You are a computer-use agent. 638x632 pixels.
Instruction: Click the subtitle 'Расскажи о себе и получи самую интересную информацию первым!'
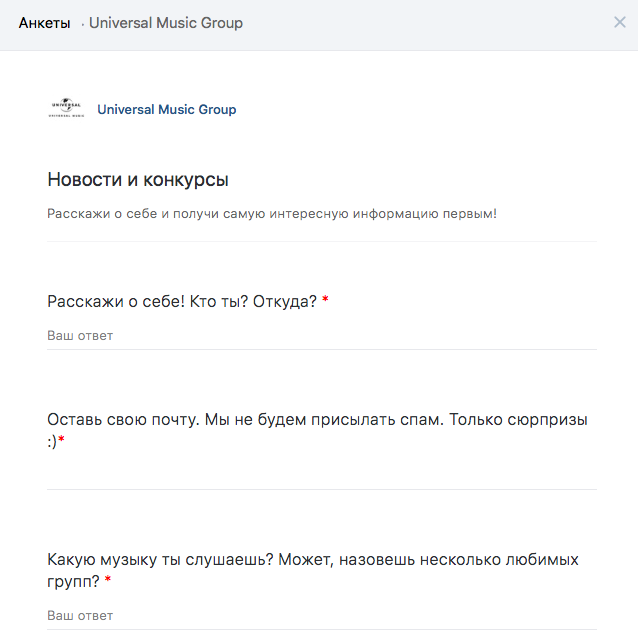coord(272,214)
